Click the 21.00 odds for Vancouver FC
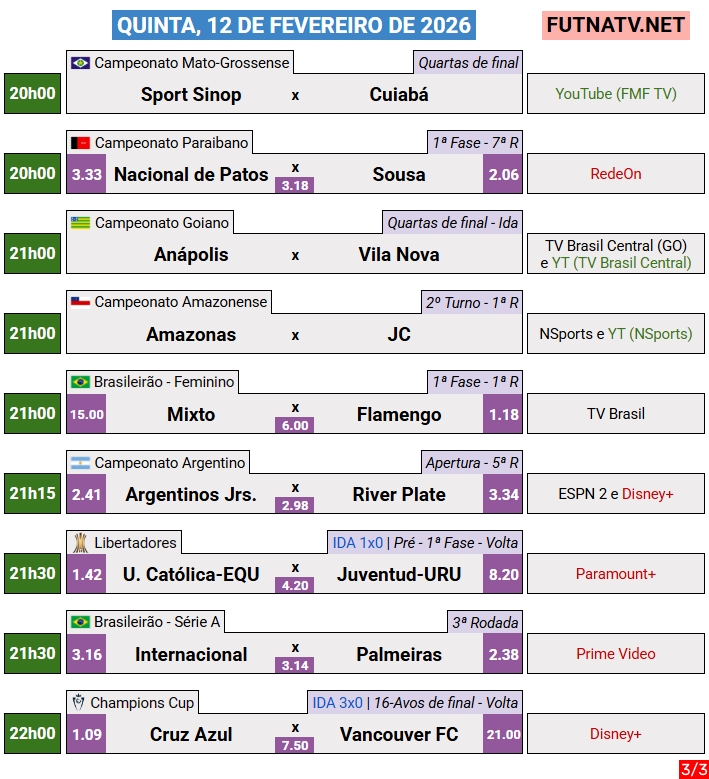The width and height of the screenshot is (709, 779). point(502,734)
